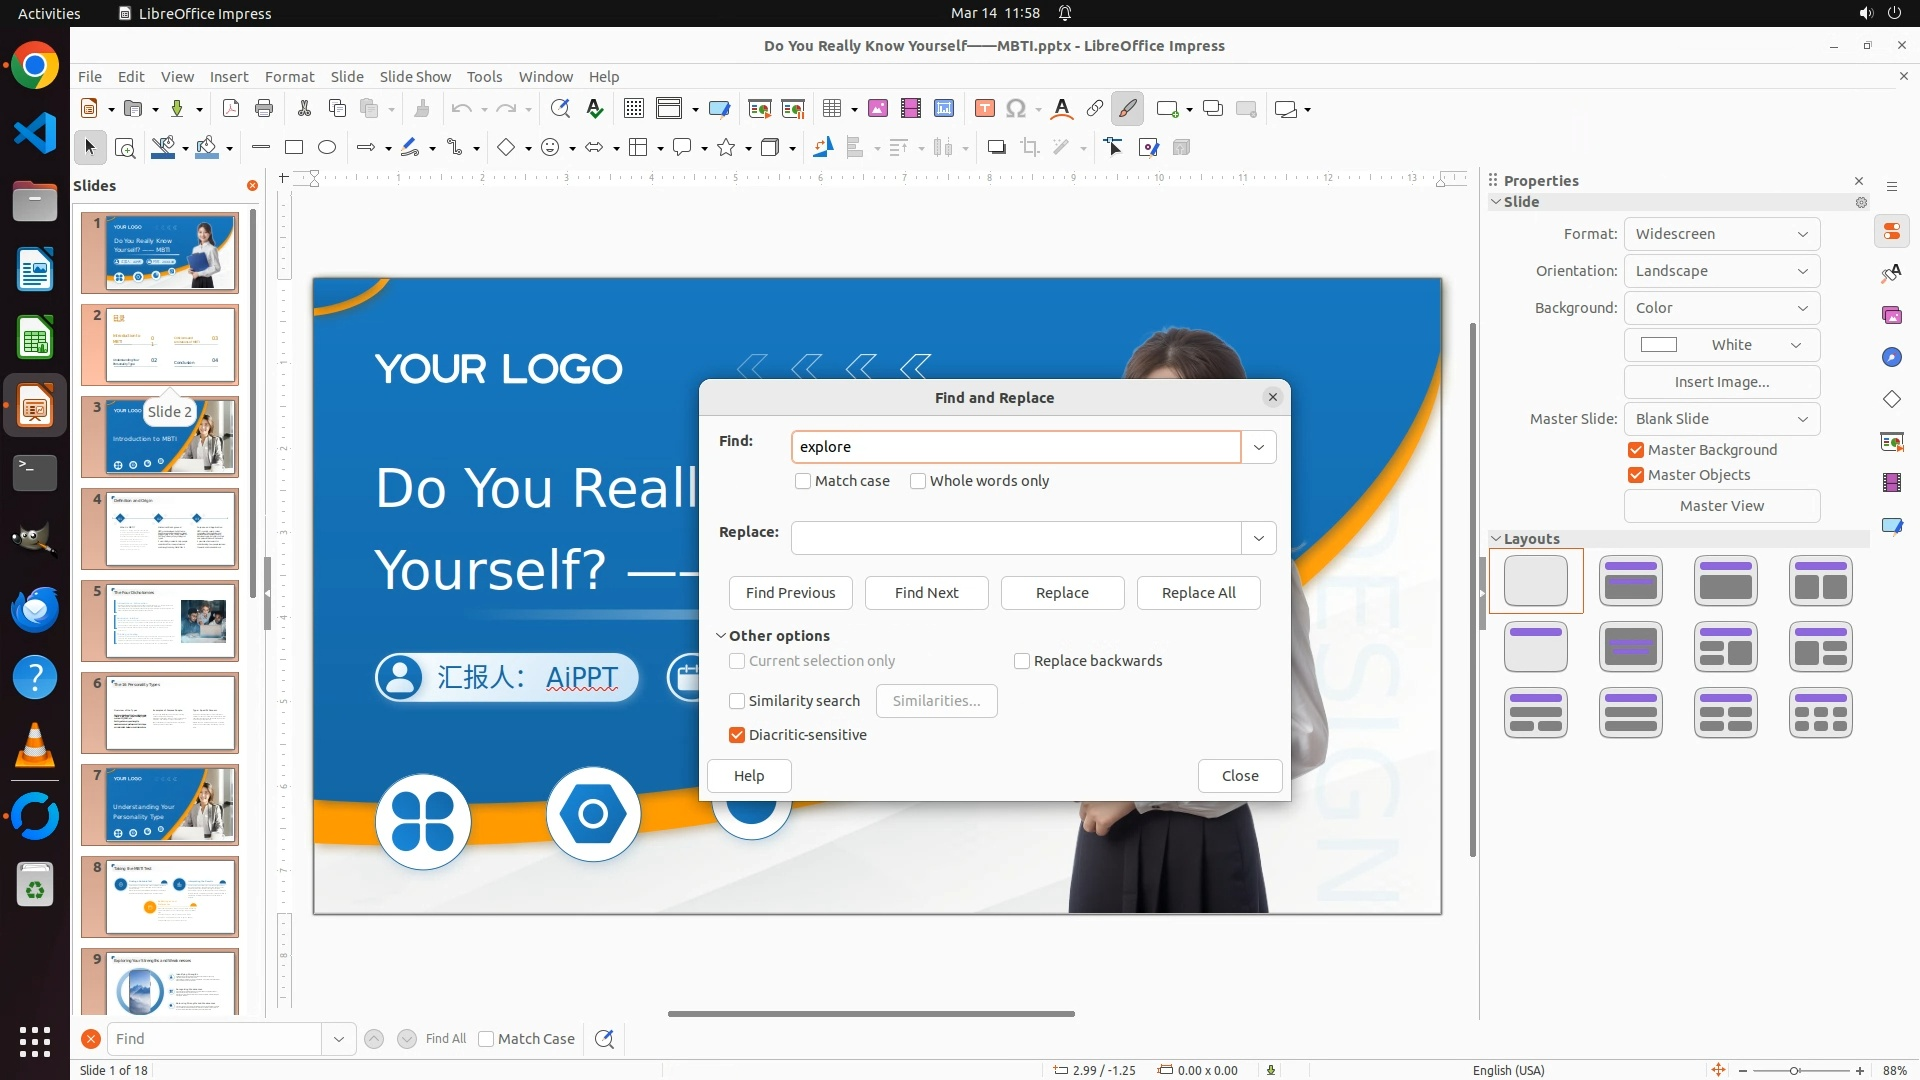The height and width of the screenshot is (1080, 1920).
Task: Open the Format Widescreen dropdown
Action: point(1721,234)
